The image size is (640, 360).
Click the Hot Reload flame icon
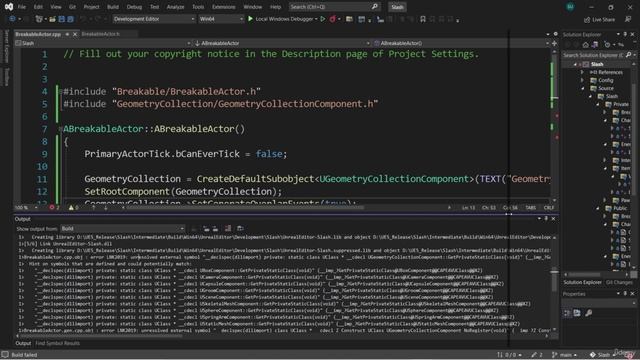coord(333,19)
